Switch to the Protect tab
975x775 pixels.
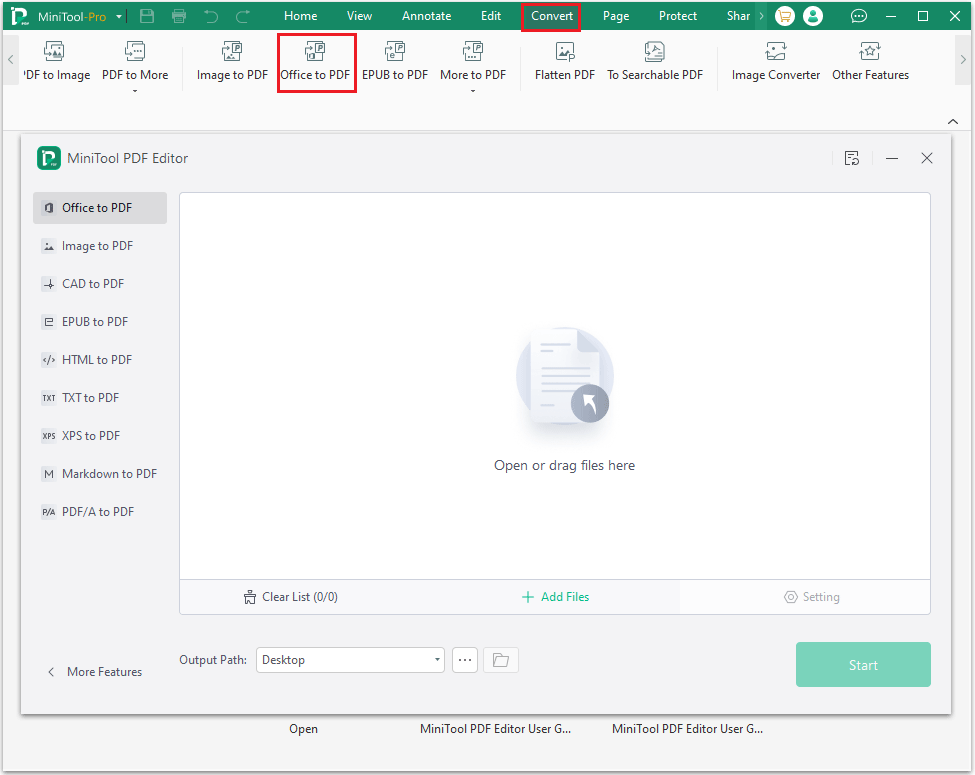click(x=678, y=16)
